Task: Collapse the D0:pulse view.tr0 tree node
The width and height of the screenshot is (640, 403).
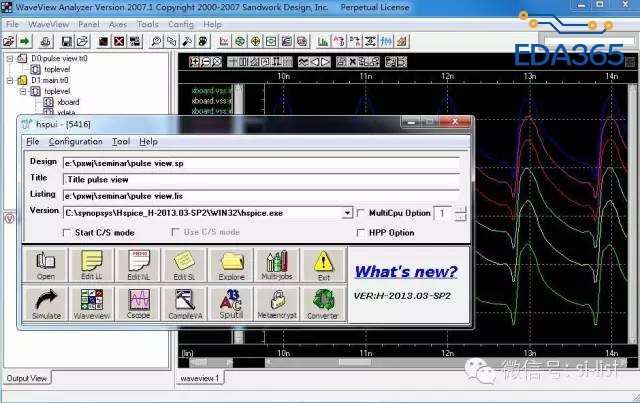Action: [x=9, y=59]
